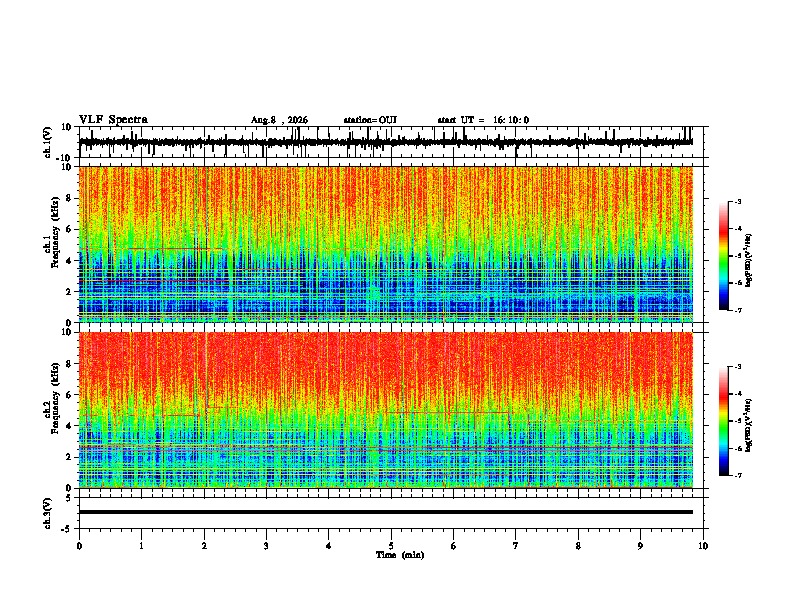The height and width of the screenshot is (612, 792).
Task: Click time axis tick label "7"
Action: click(516, 546)
